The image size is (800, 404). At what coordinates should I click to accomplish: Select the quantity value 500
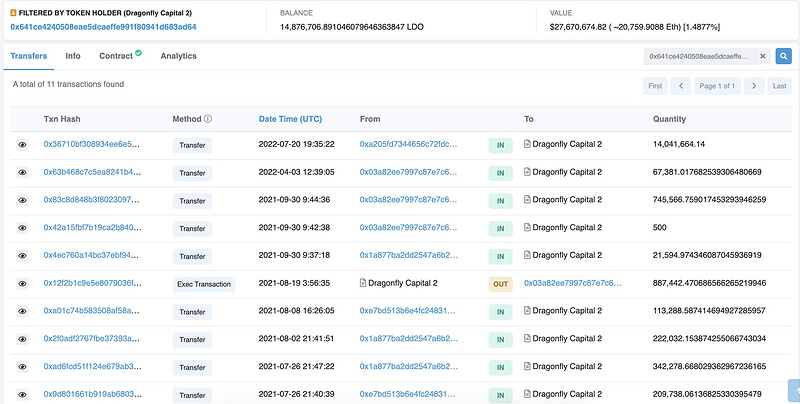coord(660,228)
